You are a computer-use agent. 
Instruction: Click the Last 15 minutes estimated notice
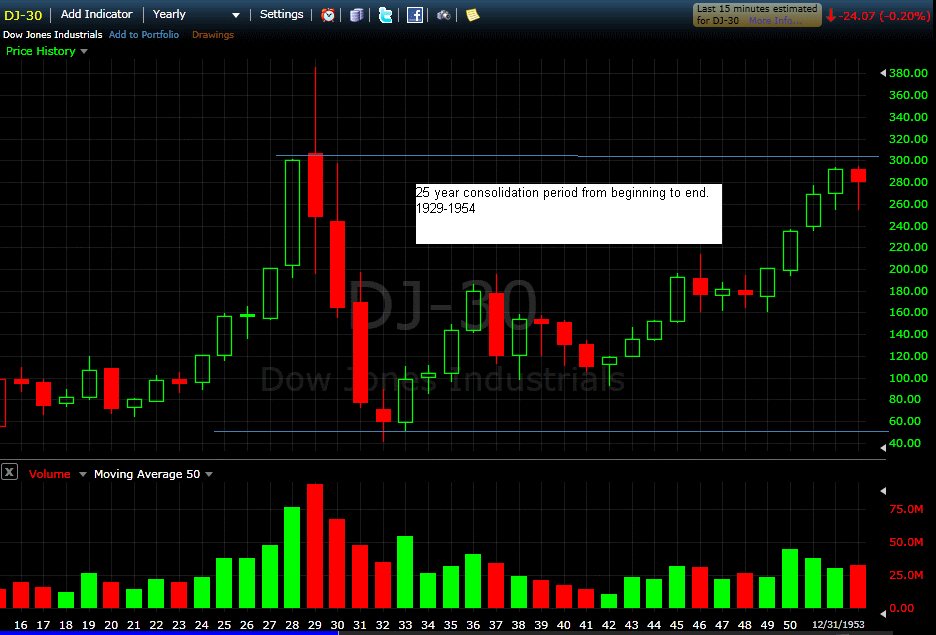[757, 14]
